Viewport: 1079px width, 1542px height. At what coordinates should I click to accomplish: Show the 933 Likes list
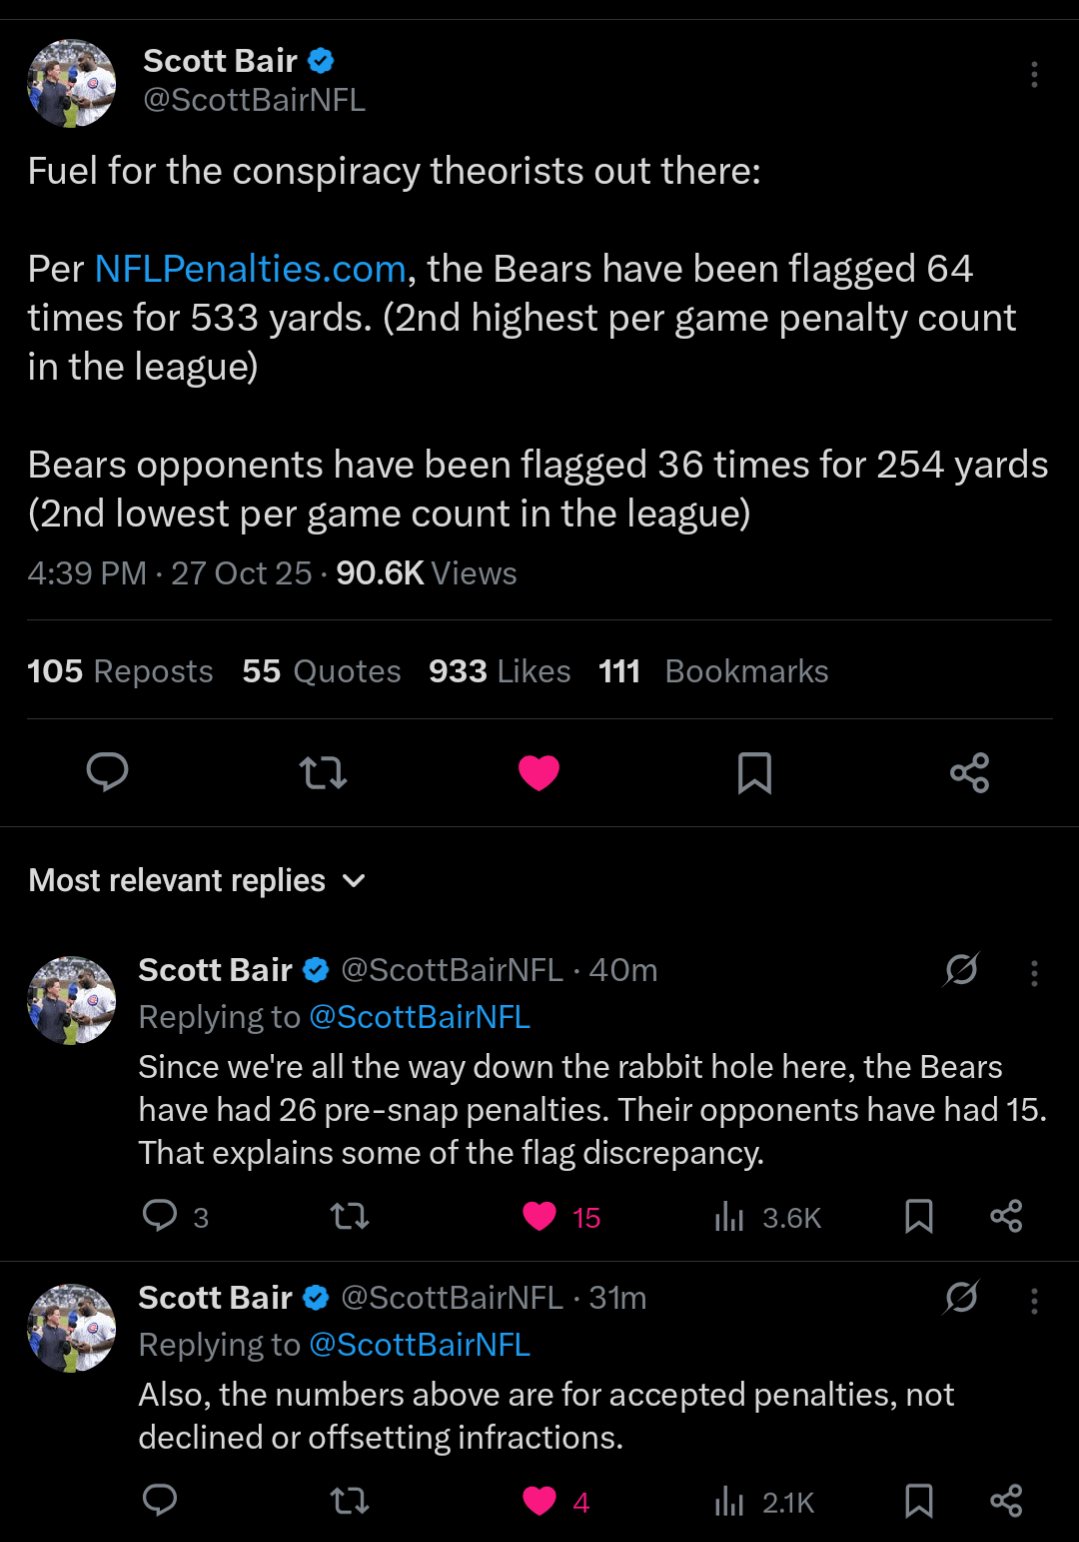[x=499, y=671]
